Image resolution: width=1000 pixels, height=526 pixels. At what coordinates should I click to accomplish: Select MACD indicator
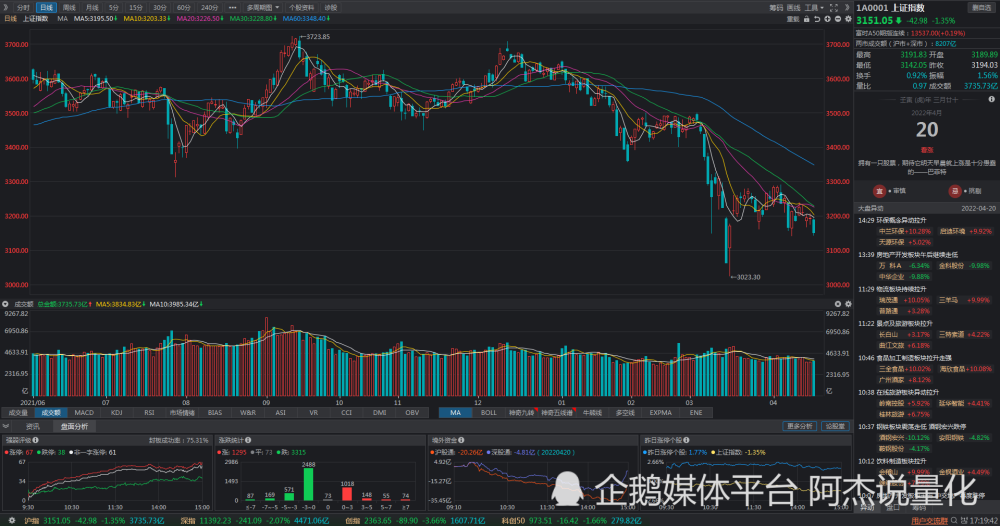(84, 413)
